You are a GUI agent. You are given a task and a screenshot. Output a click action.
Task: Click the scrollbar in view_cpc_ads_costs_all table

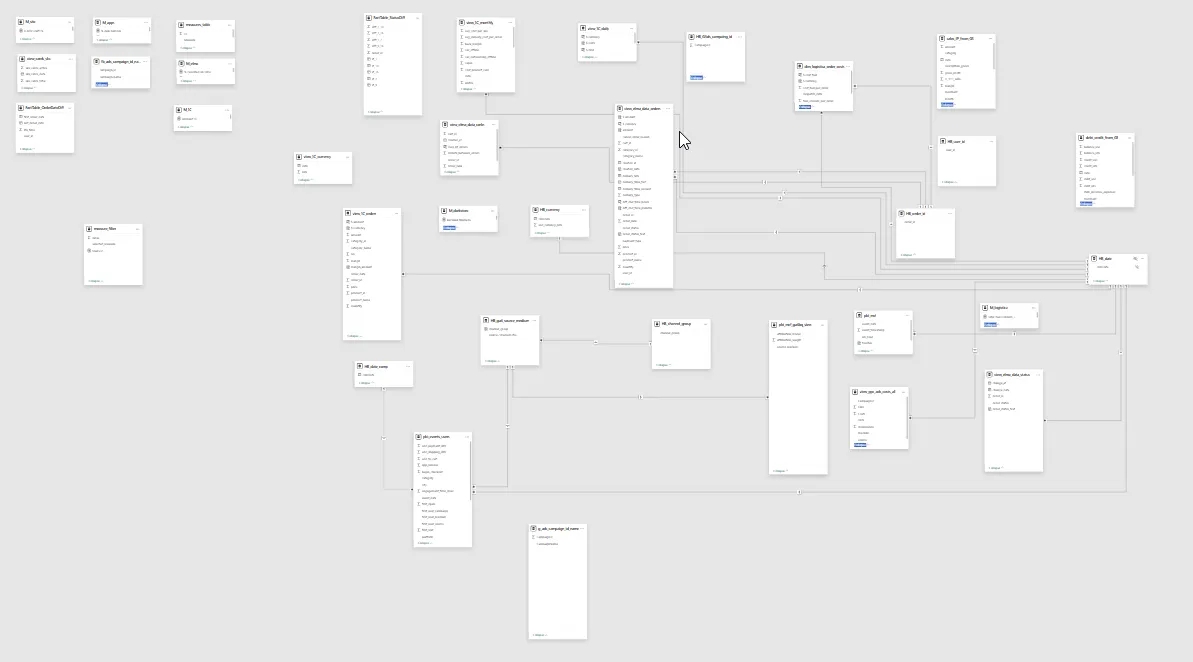point(906,419)
